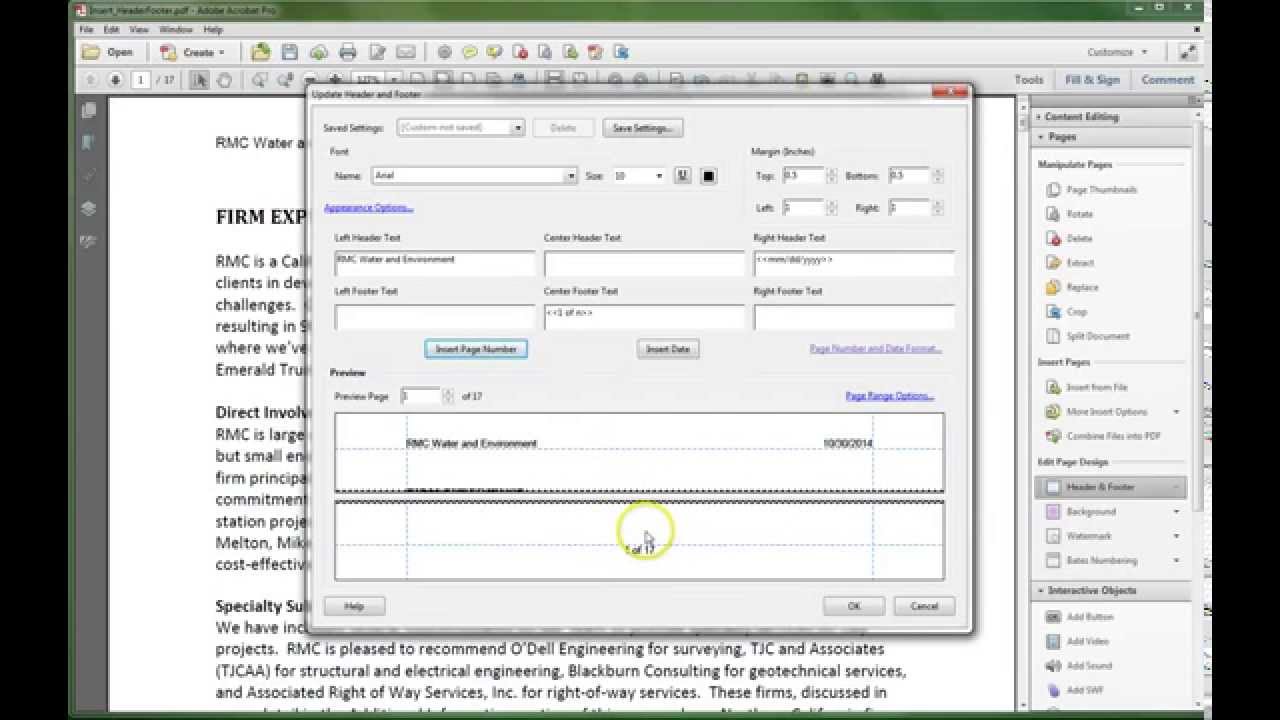Expand Bates Numbering dropdown arrow
Image resolution: width=1280 pixels, height=720 pixels.
(1176, 561)
